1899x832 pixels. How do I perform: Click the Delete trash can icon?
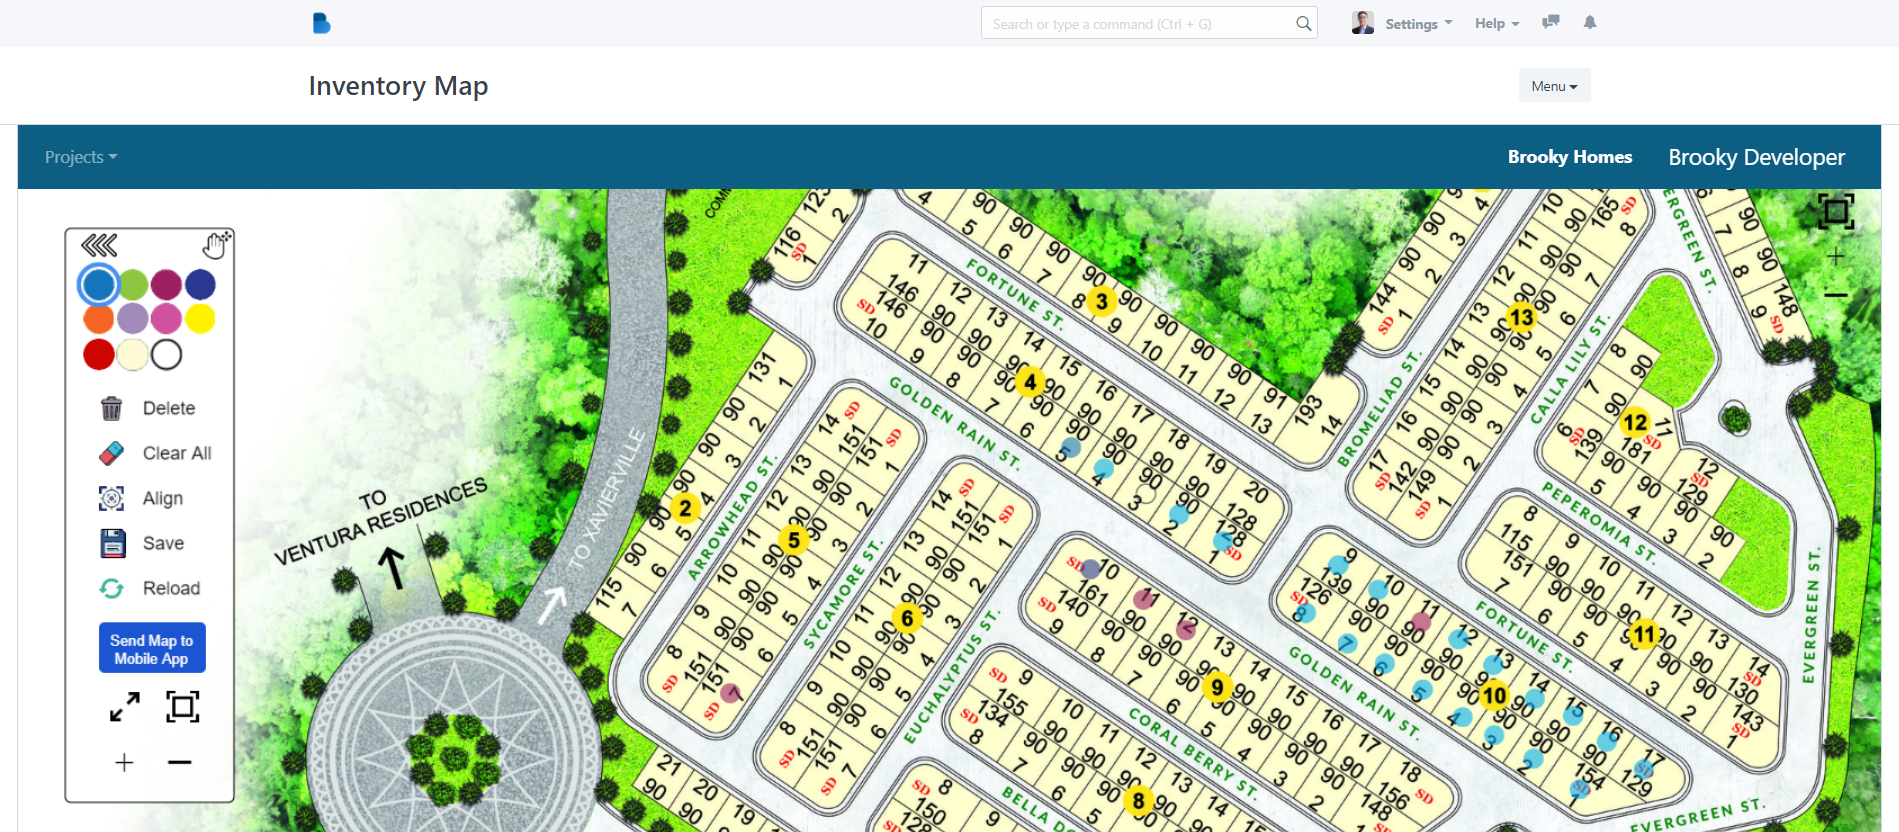[112, 408]
